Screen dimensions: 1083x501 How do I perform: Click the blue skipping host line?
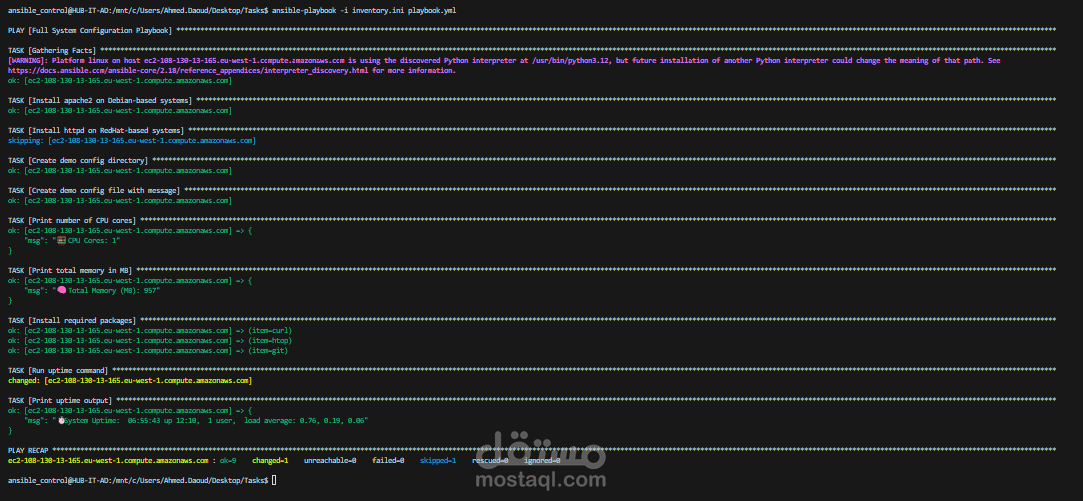click(x=131, y=140)
